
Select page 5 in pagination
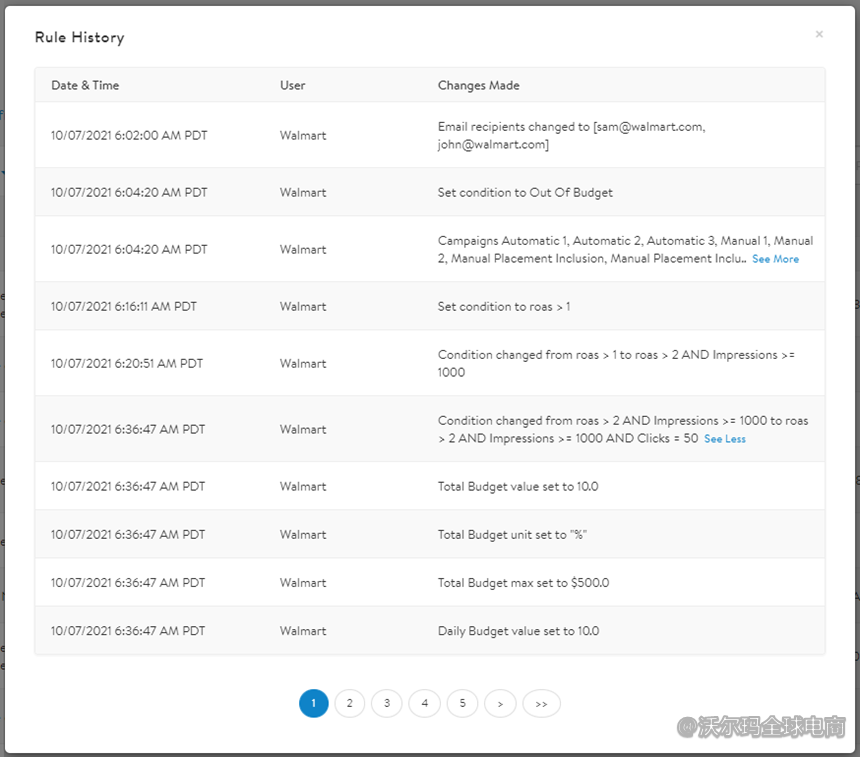coord(462,704)
